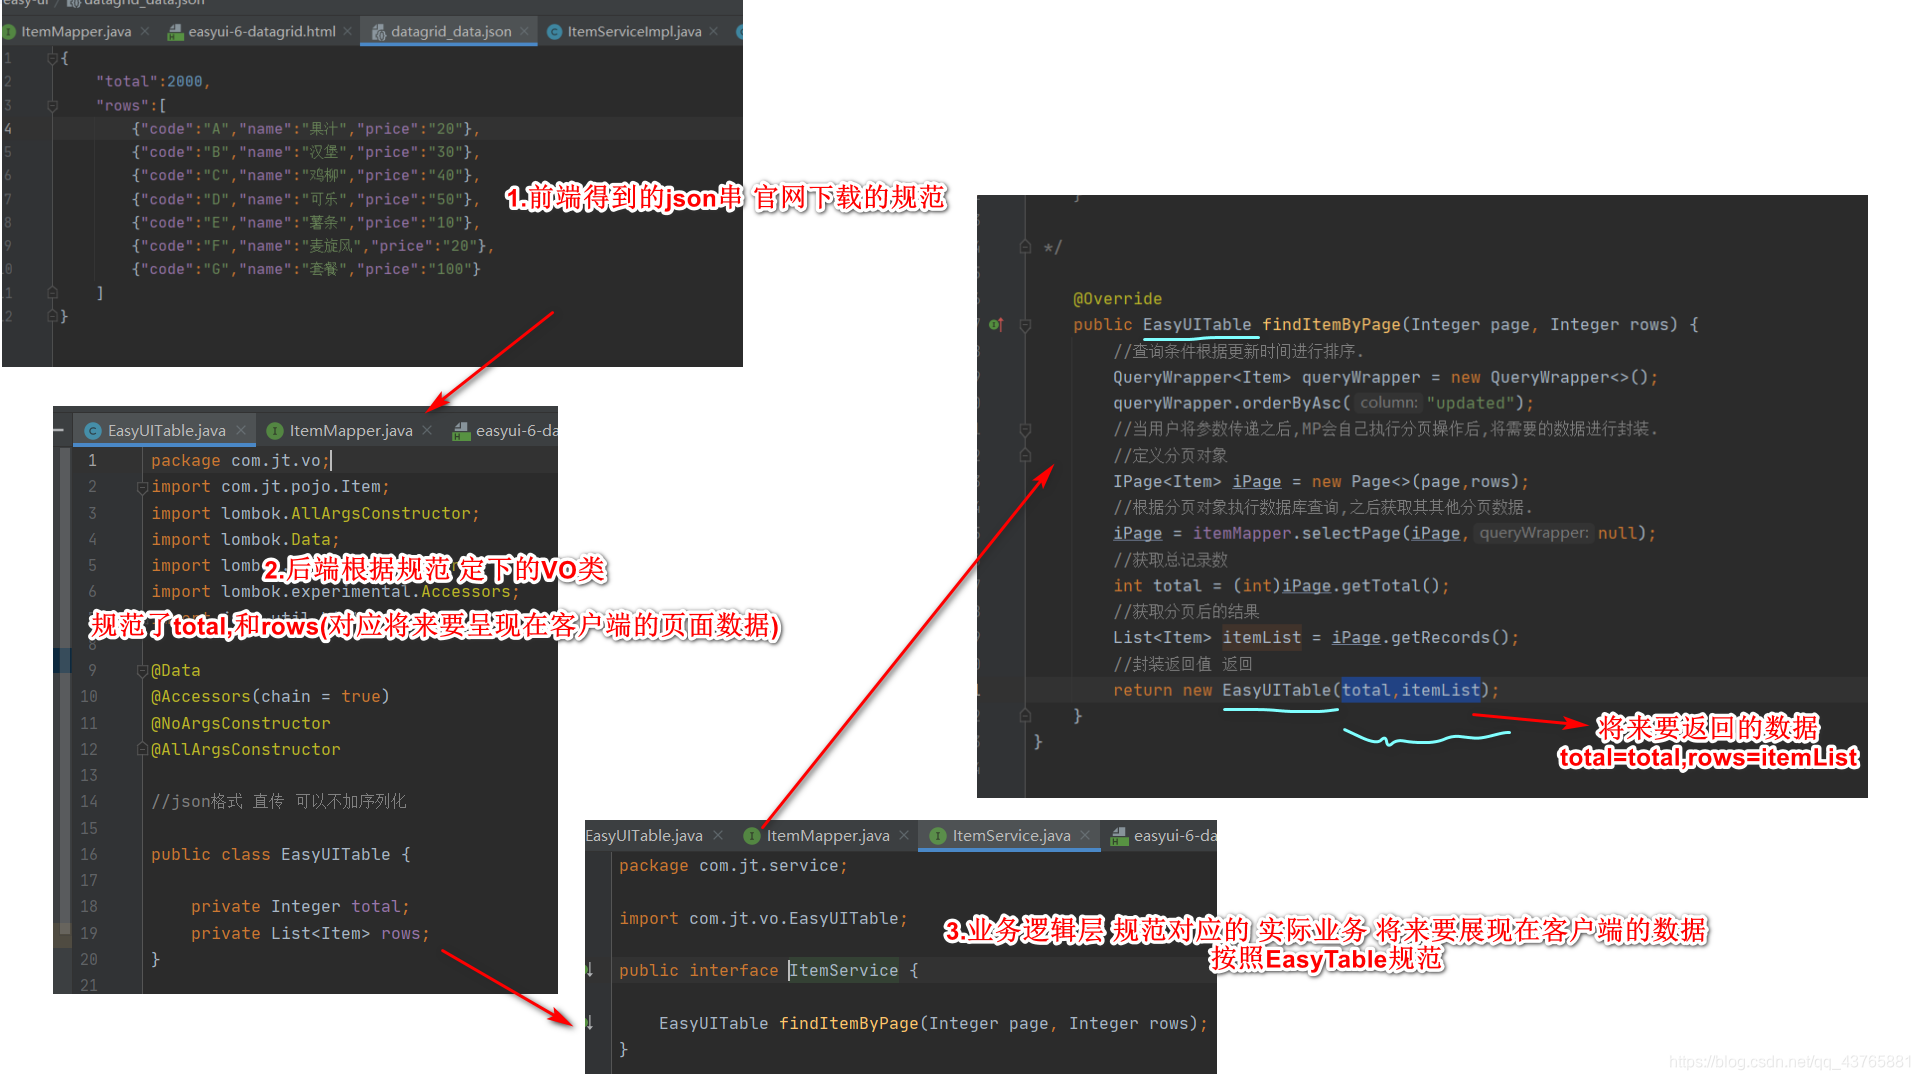Click 'private Integer total;' field
Screen dimensions: 1920x1080
[x=300, y=906]
